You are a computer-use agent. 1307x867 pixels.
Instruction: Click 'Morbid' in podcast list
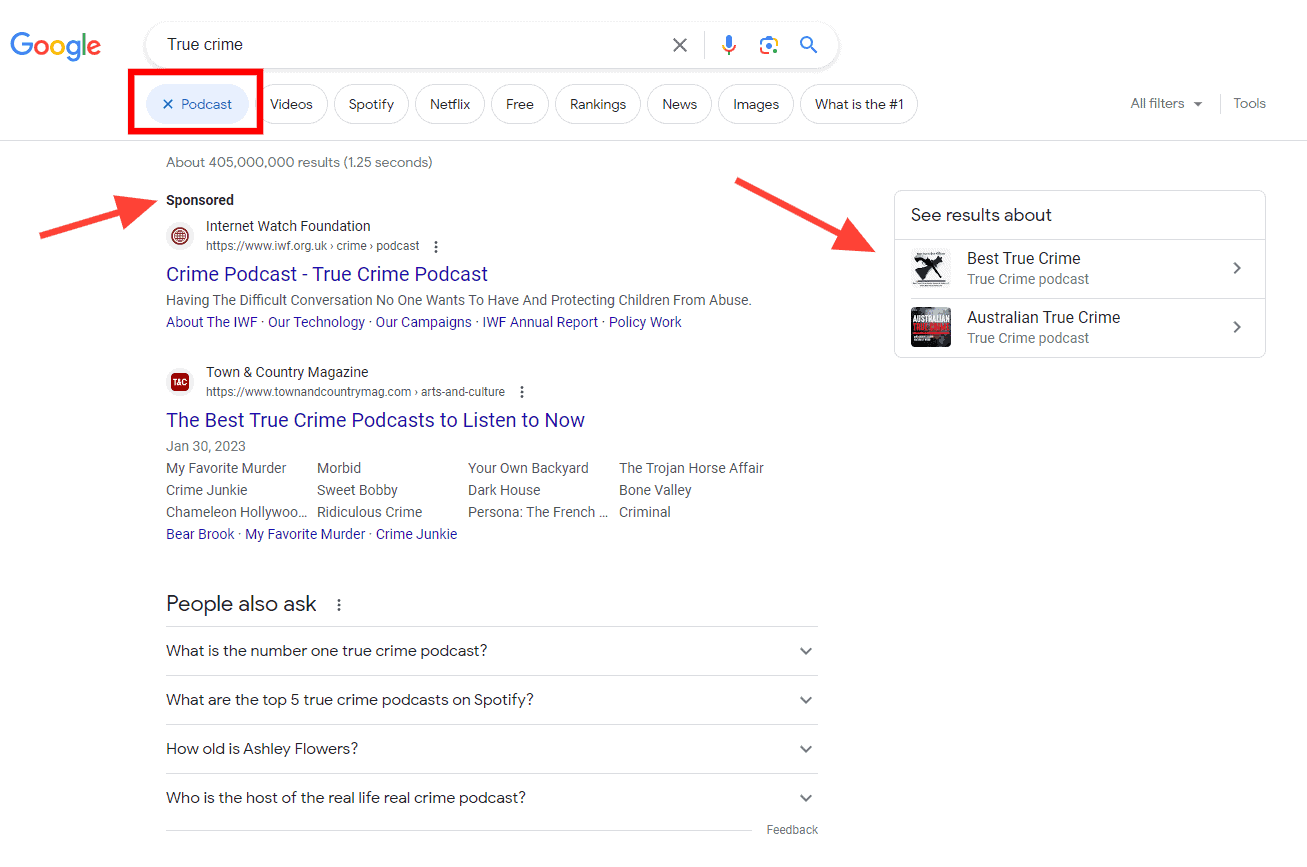pos(339,468)
